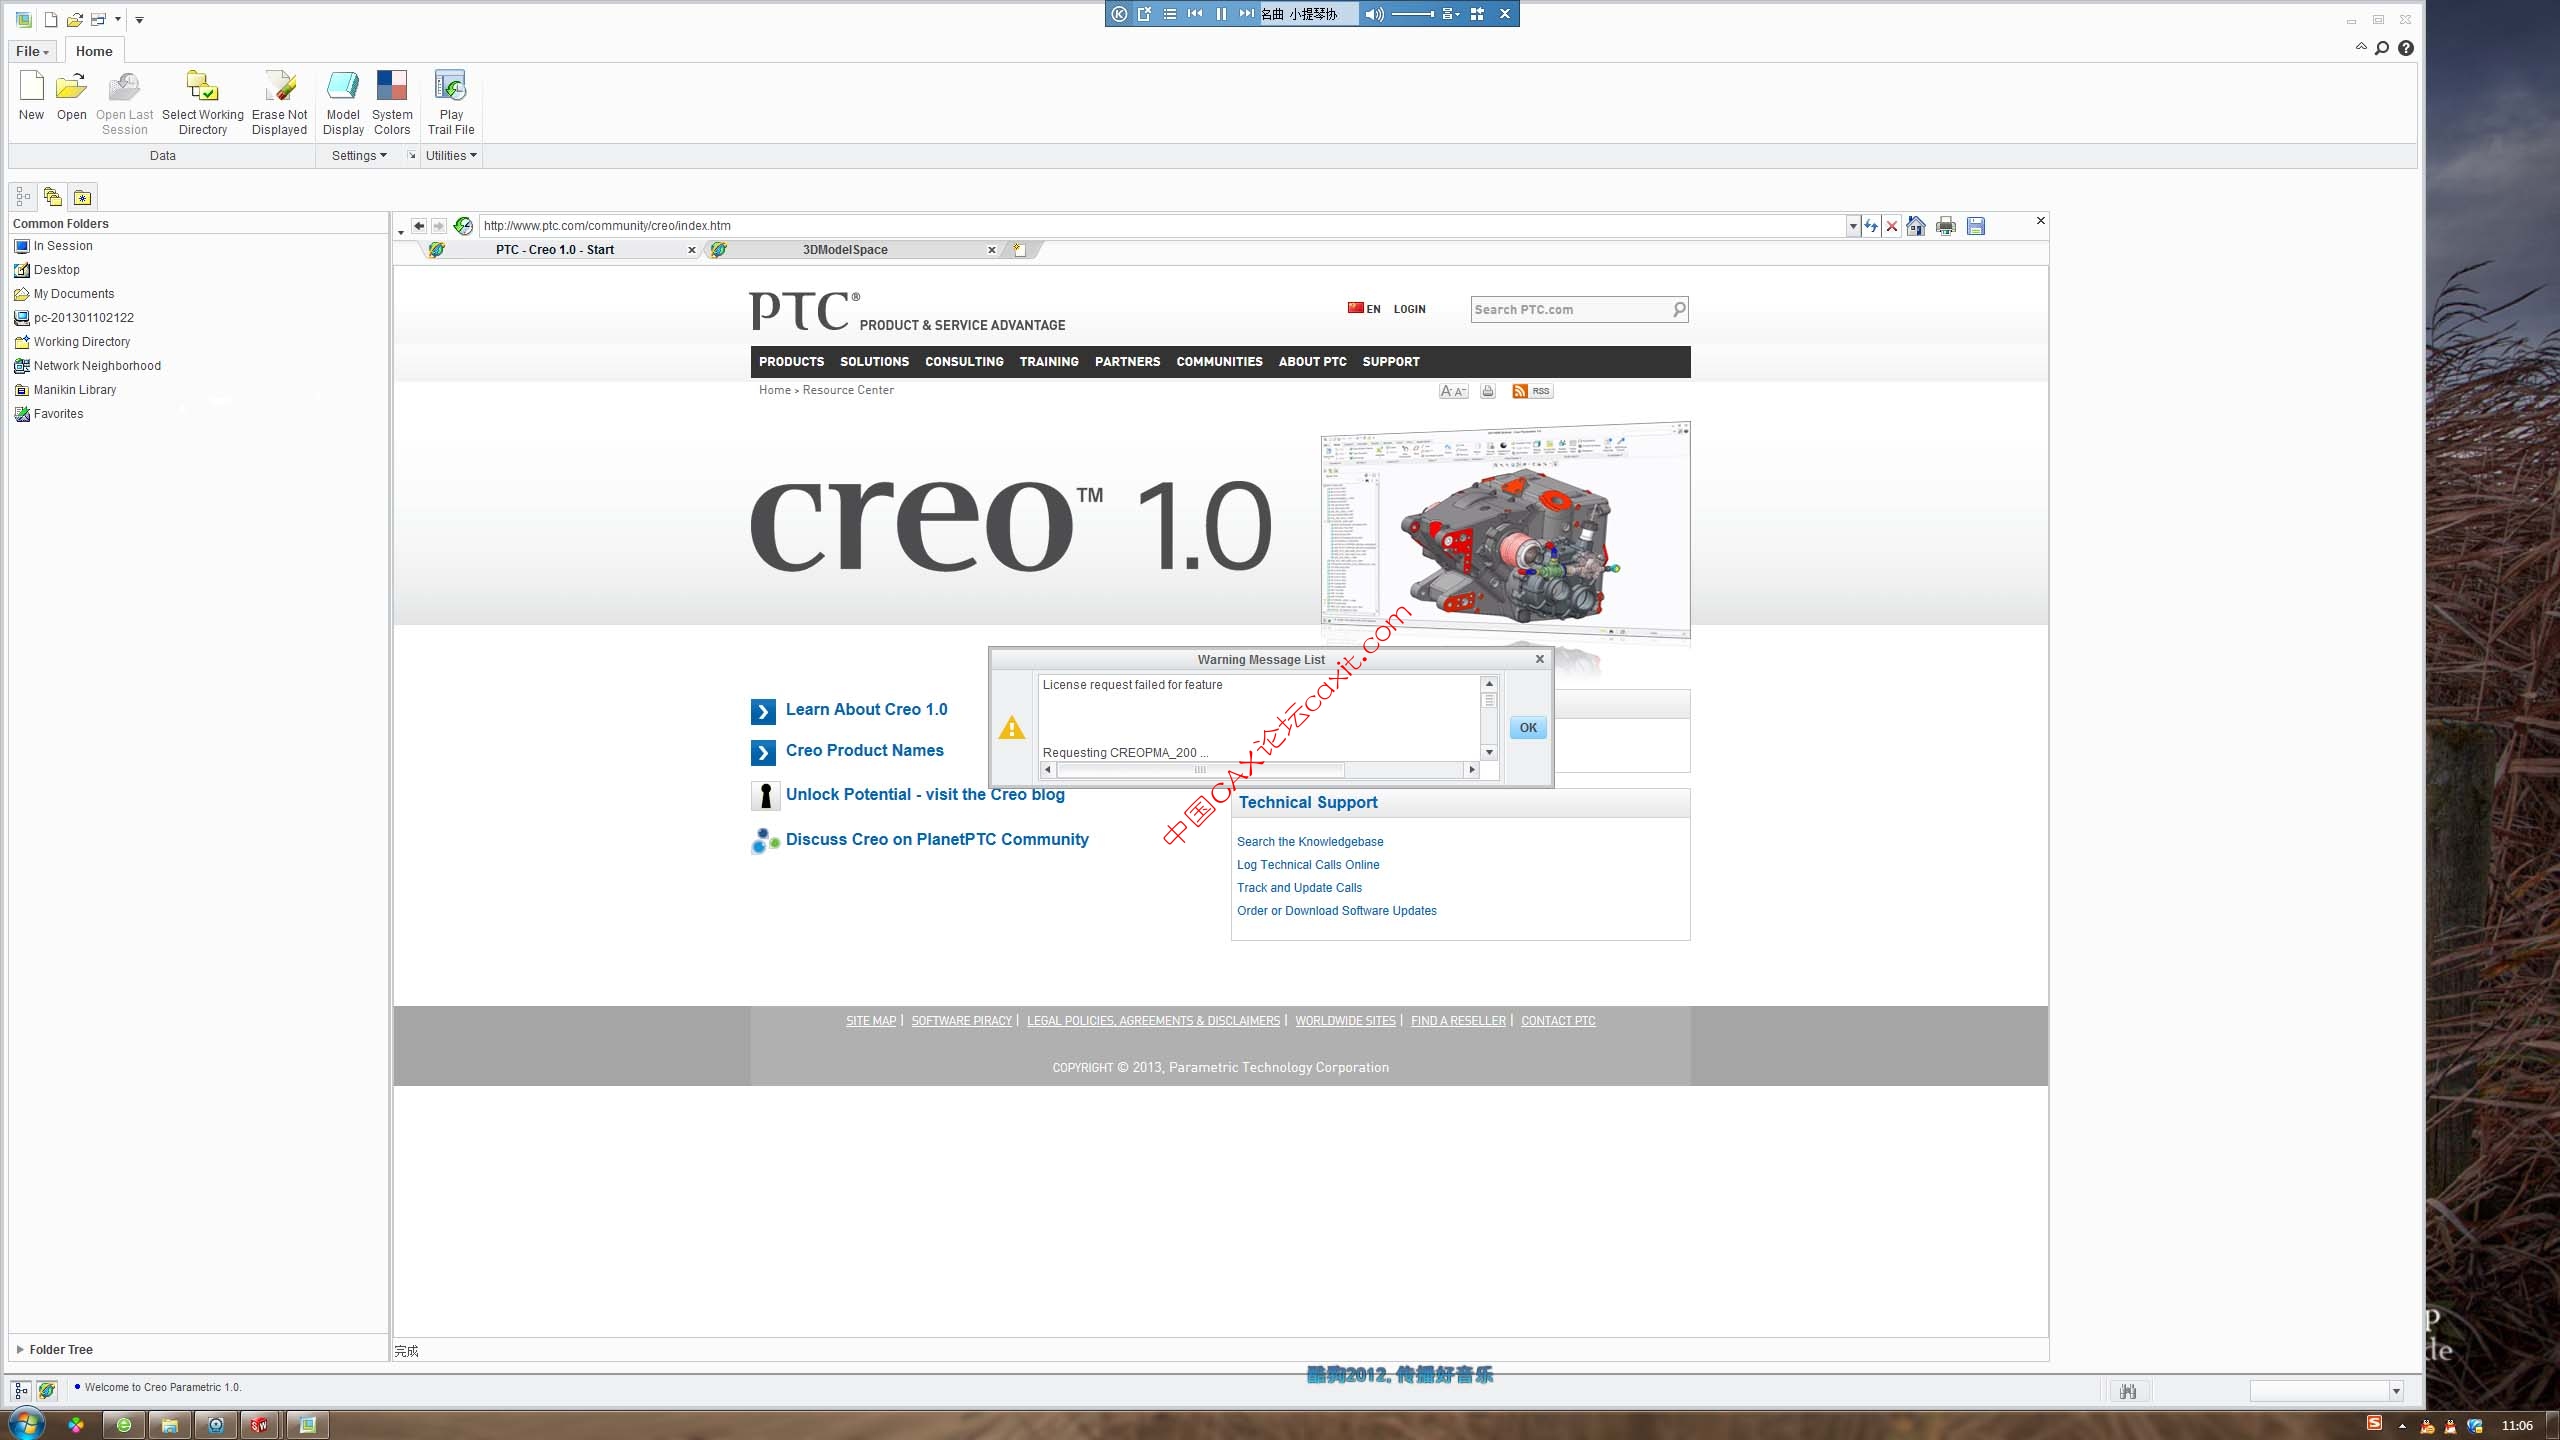Reload the page with refresh arrows icon
The width and height of the screenshot is (2560, 1440).
point(1871,226)
